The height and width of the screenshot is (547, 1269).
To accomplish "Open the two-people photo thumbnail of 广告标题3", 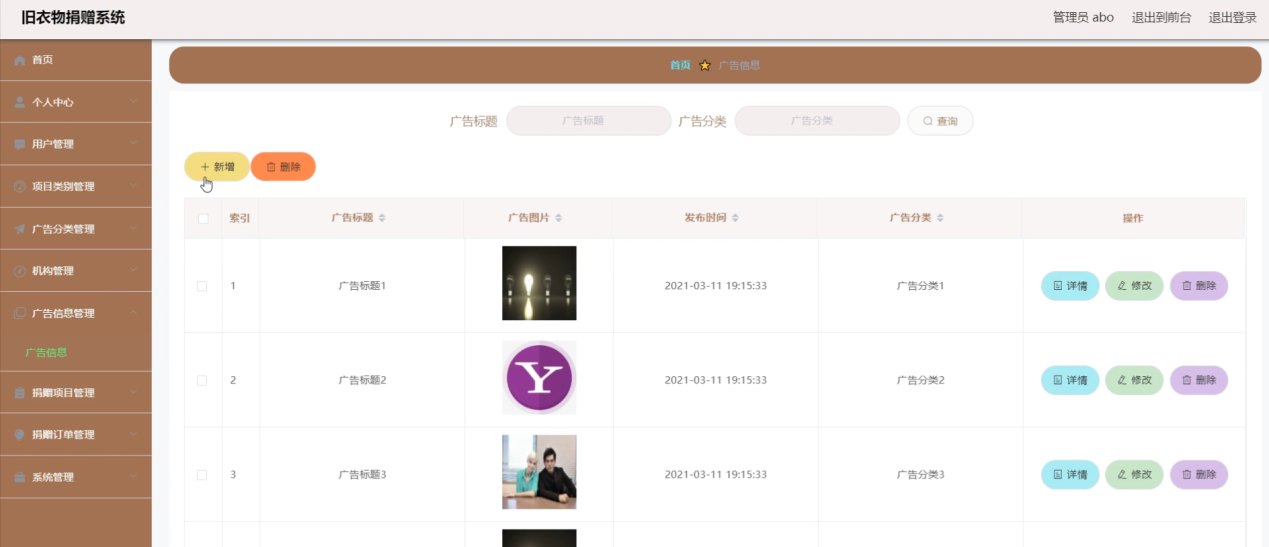I will coord(539,472).
